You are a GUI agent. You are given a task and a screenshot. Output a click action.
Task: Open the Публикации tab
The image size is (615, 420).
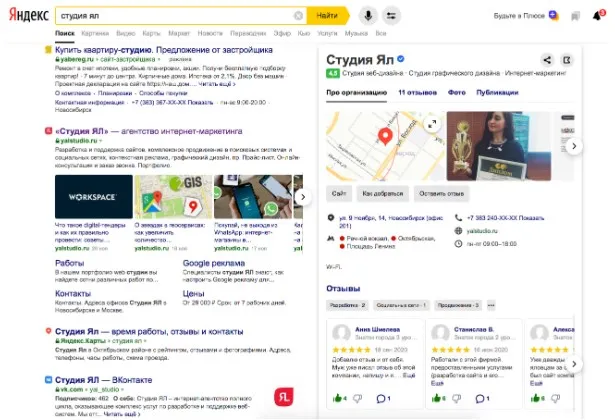click(497, 93)
